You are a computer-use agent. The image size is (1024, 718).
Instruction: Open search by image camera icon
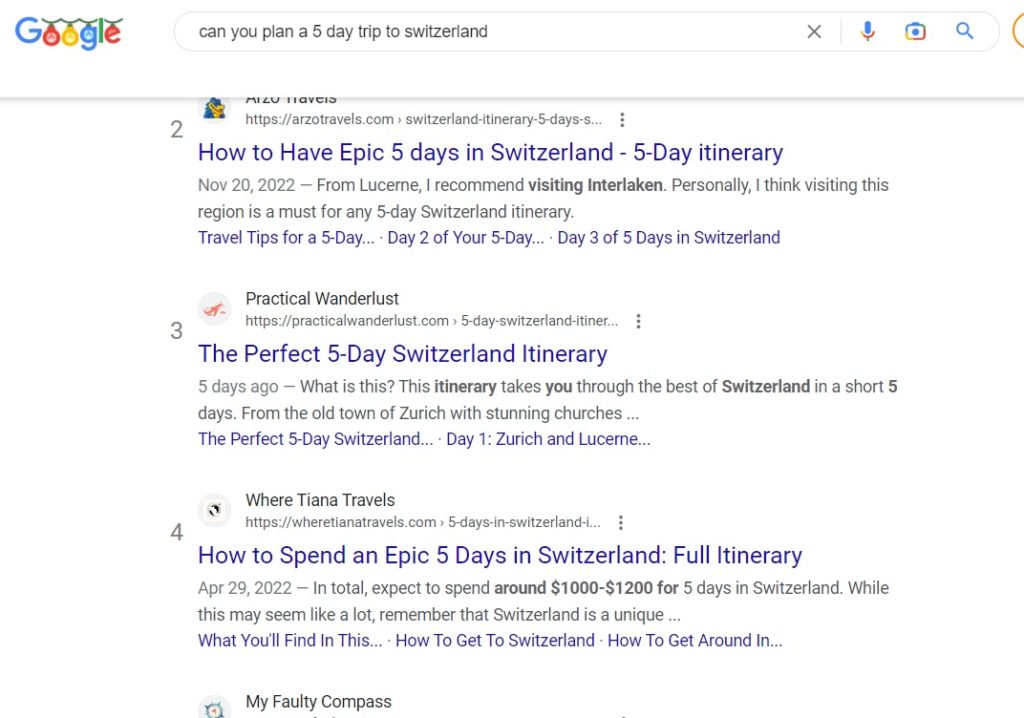click(915, 31)
